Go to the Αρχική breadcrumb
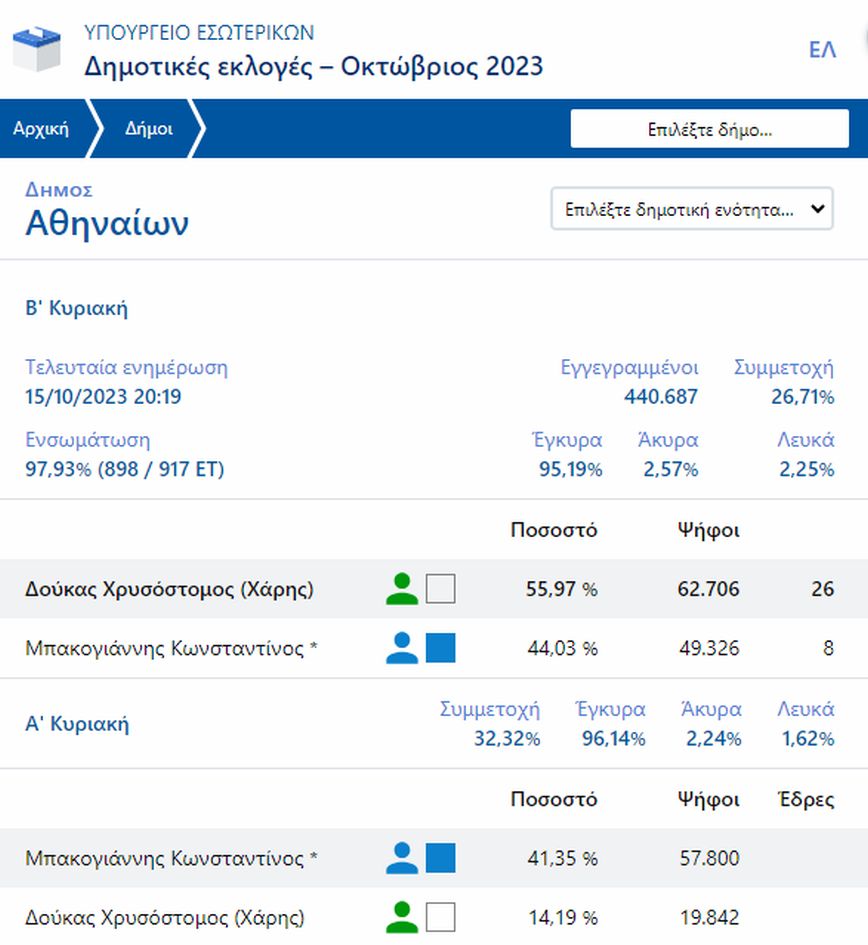 coord(41,129)
